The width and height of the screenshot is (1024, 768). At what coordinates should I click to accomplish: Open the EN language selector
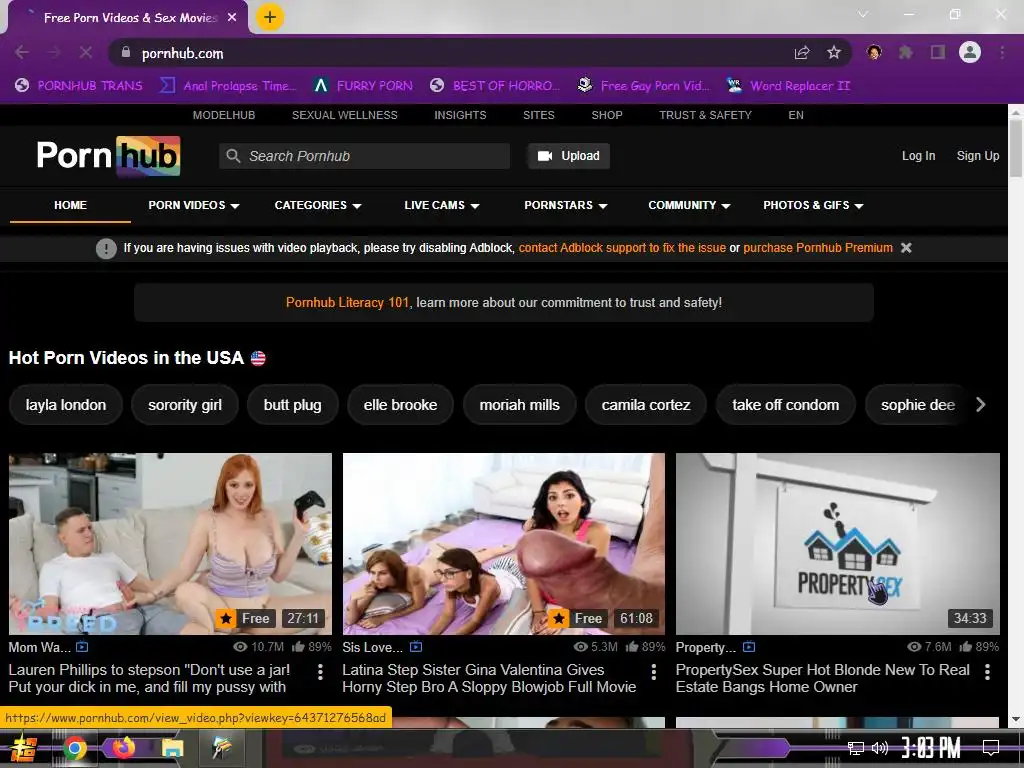click(x=795, y=115)
